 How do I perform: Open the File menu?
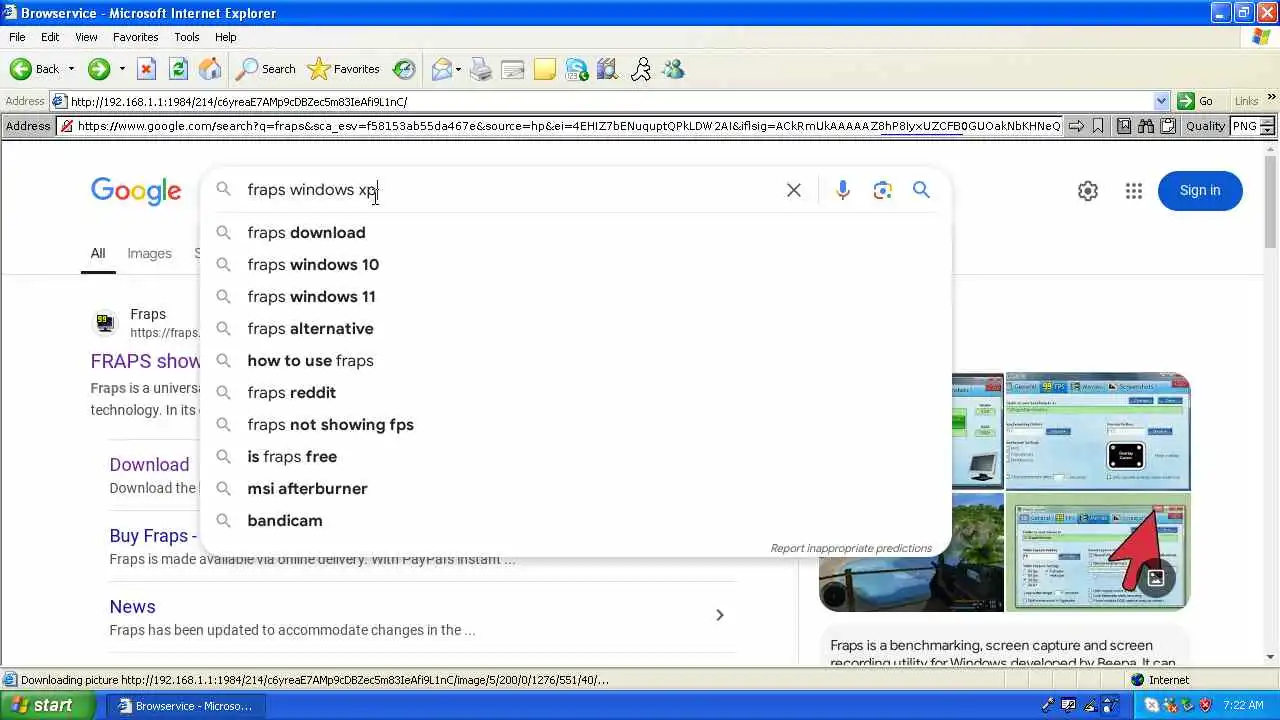17,37
